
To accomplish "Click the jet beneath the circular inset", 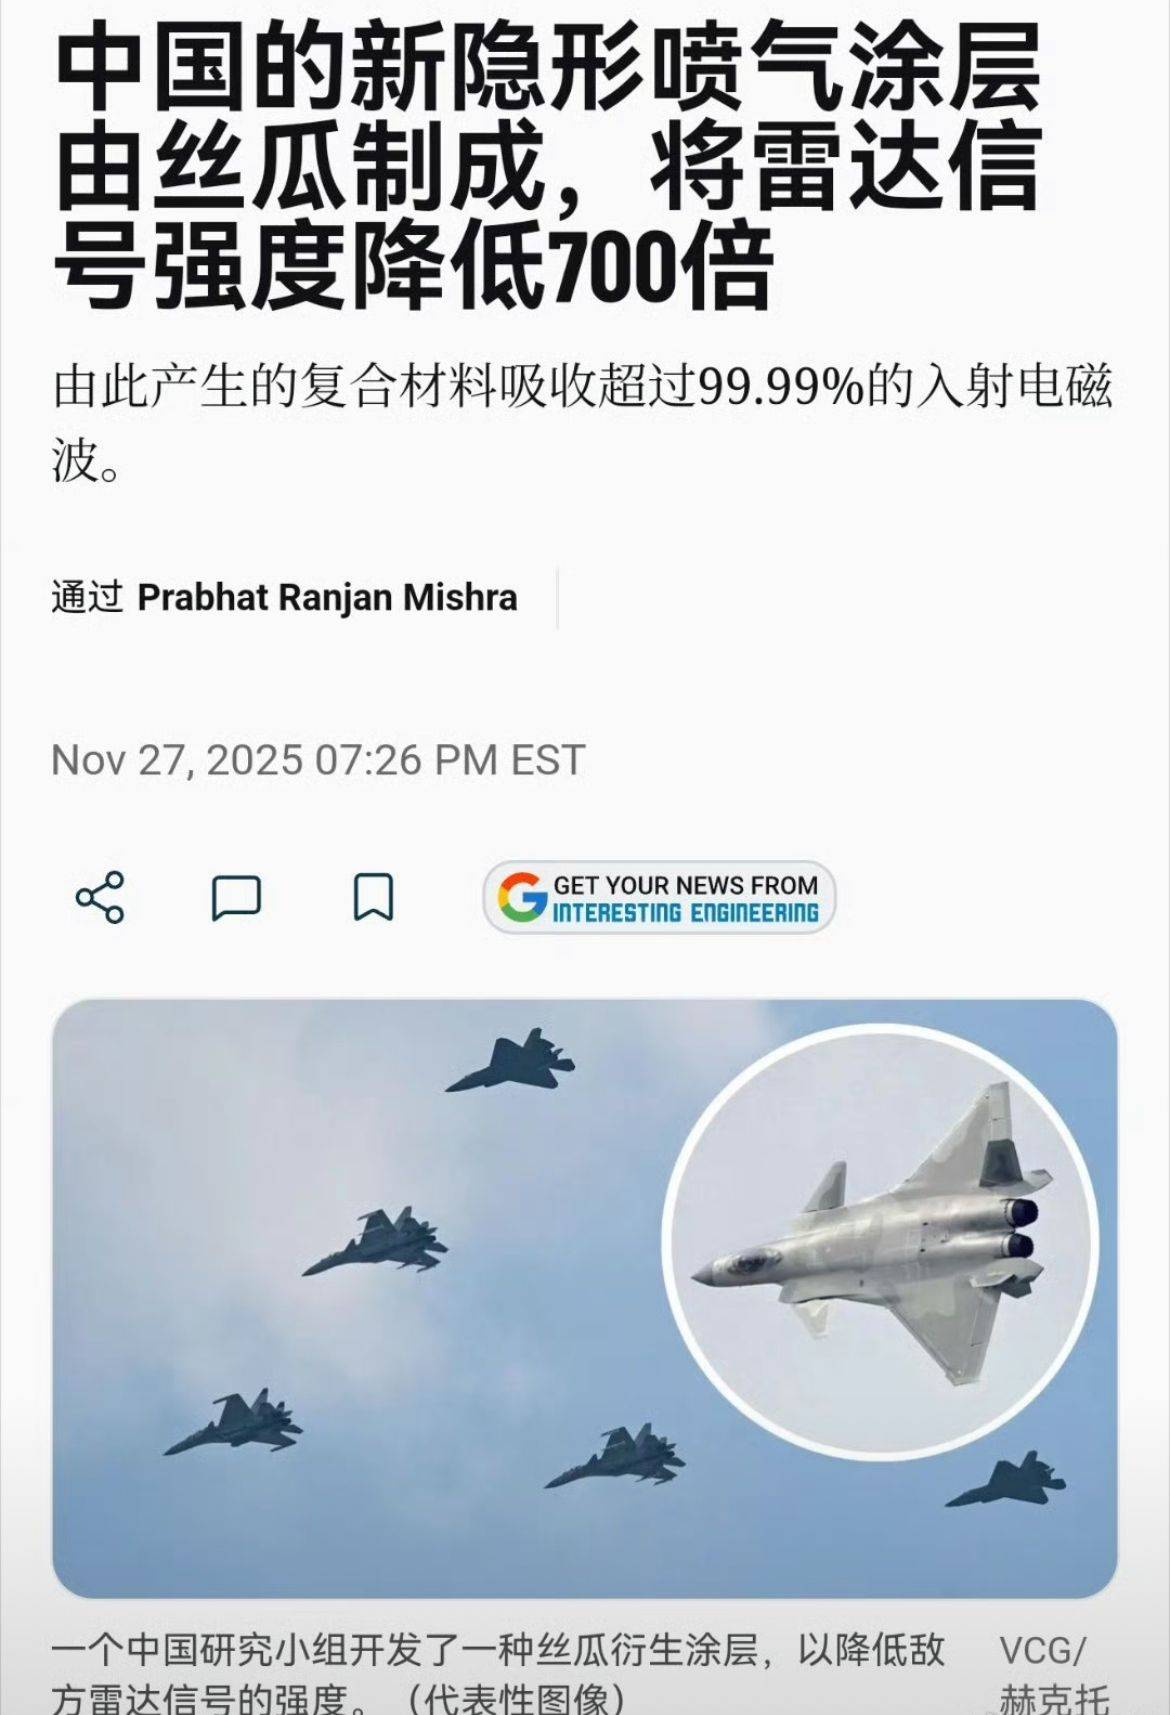I will point(1006,1480).
